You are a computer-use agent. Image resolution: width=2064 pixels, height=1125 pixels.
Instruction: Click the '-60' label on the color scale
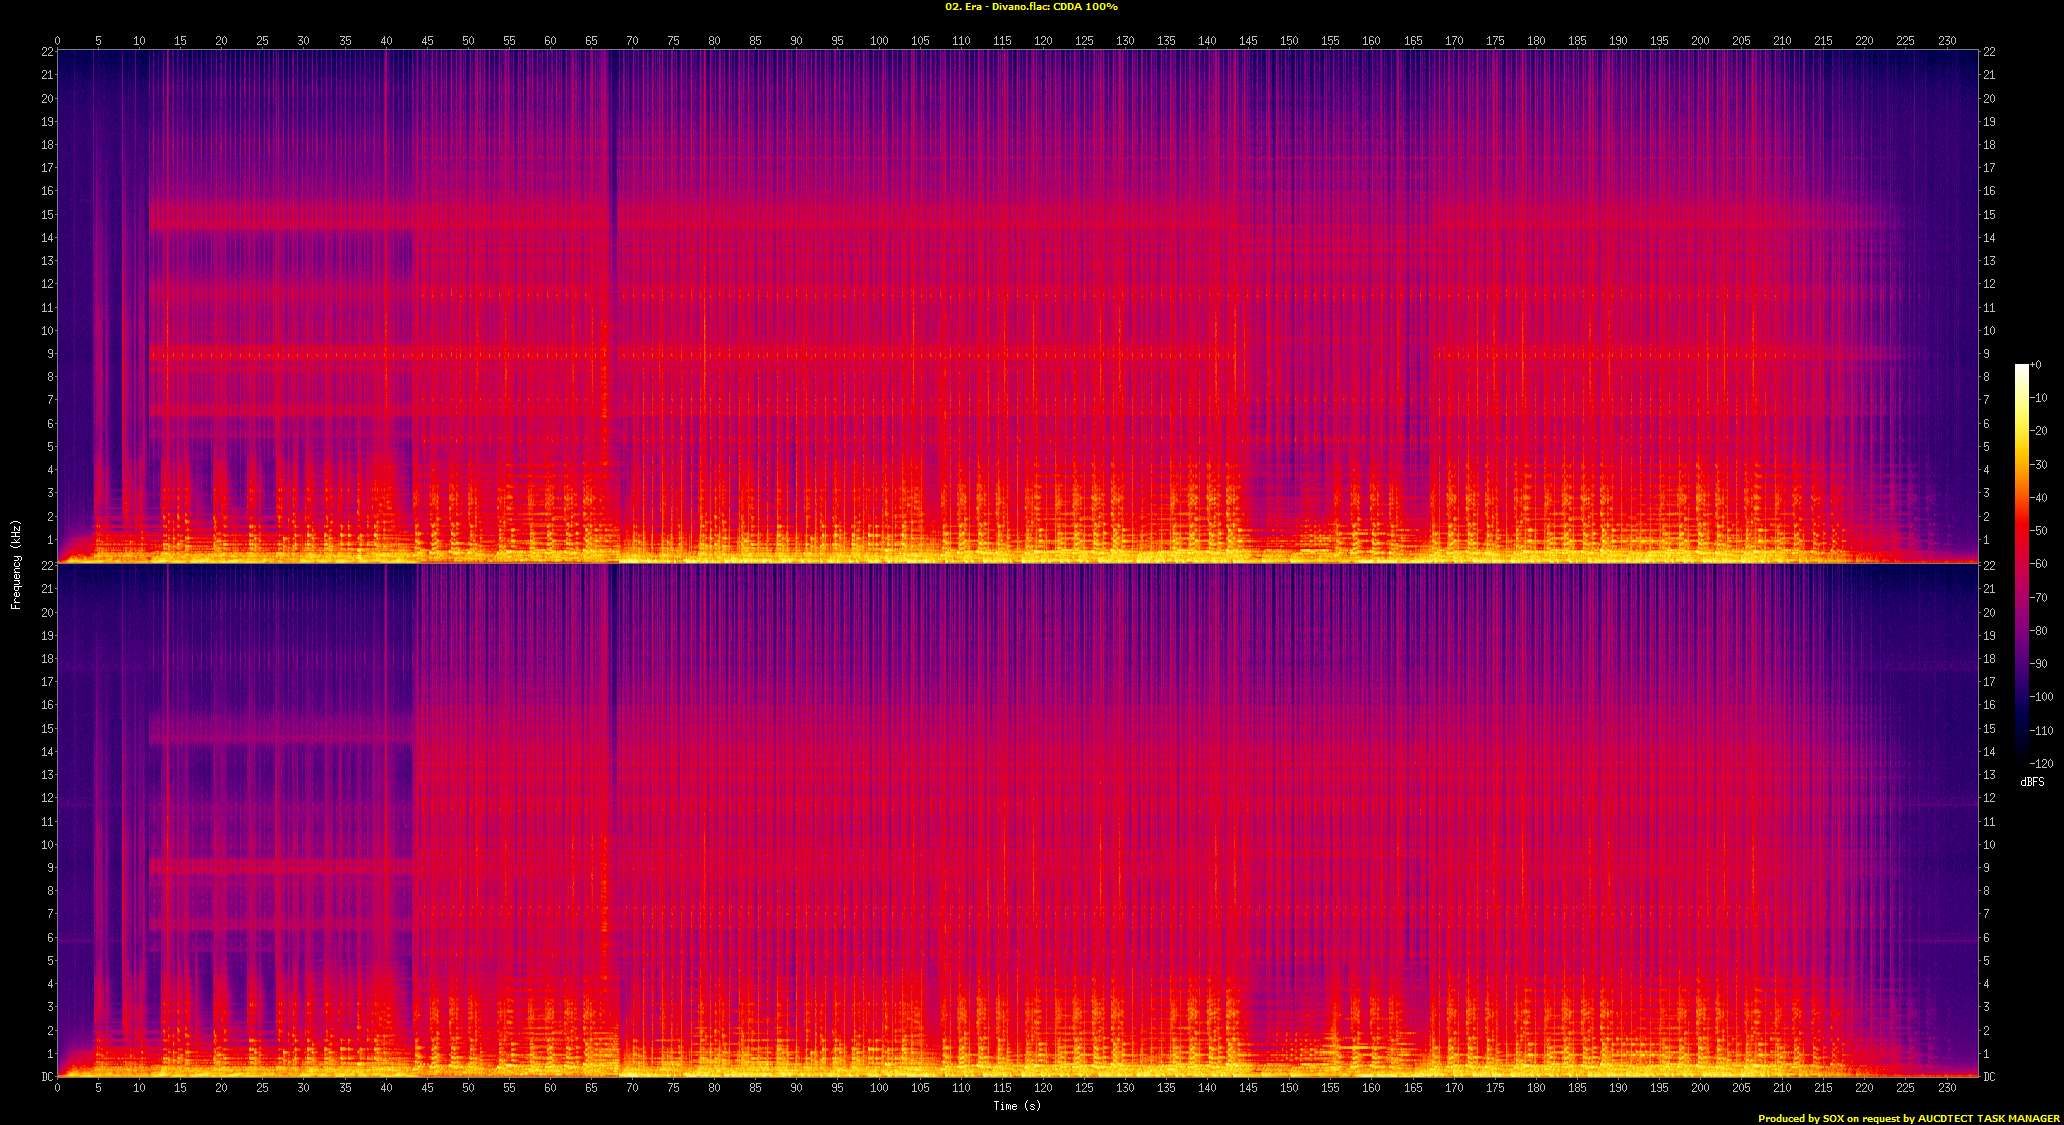tap(2038, 564)
